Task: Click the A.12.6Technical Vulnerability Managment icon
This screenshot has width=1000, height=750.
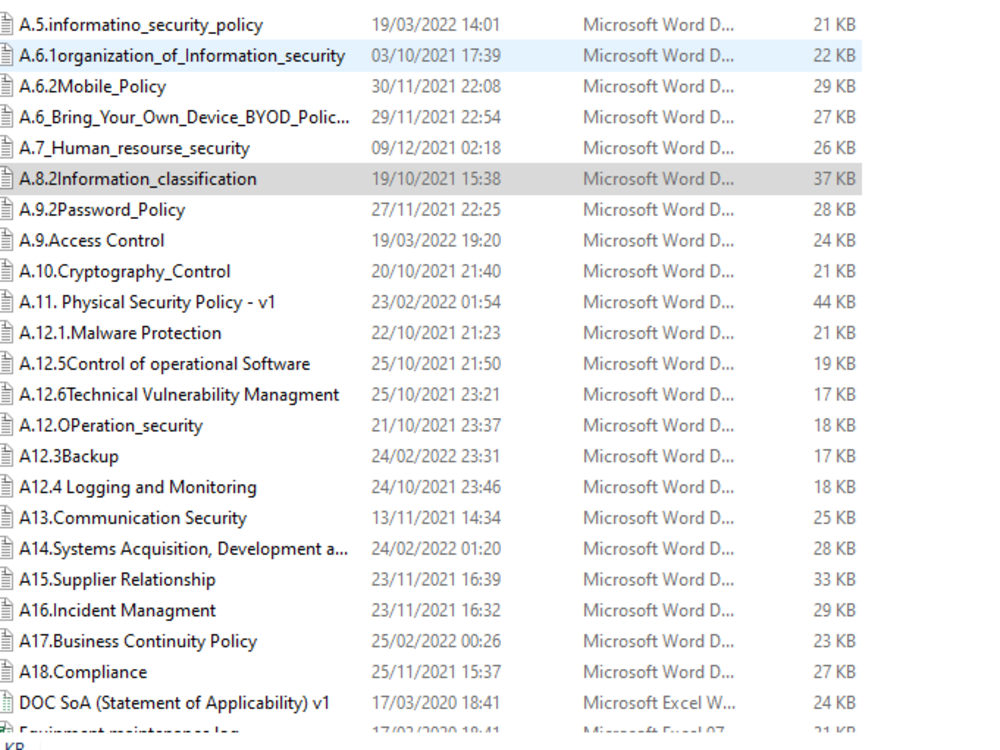Action: pyautogui.click(x=6, y=394)
